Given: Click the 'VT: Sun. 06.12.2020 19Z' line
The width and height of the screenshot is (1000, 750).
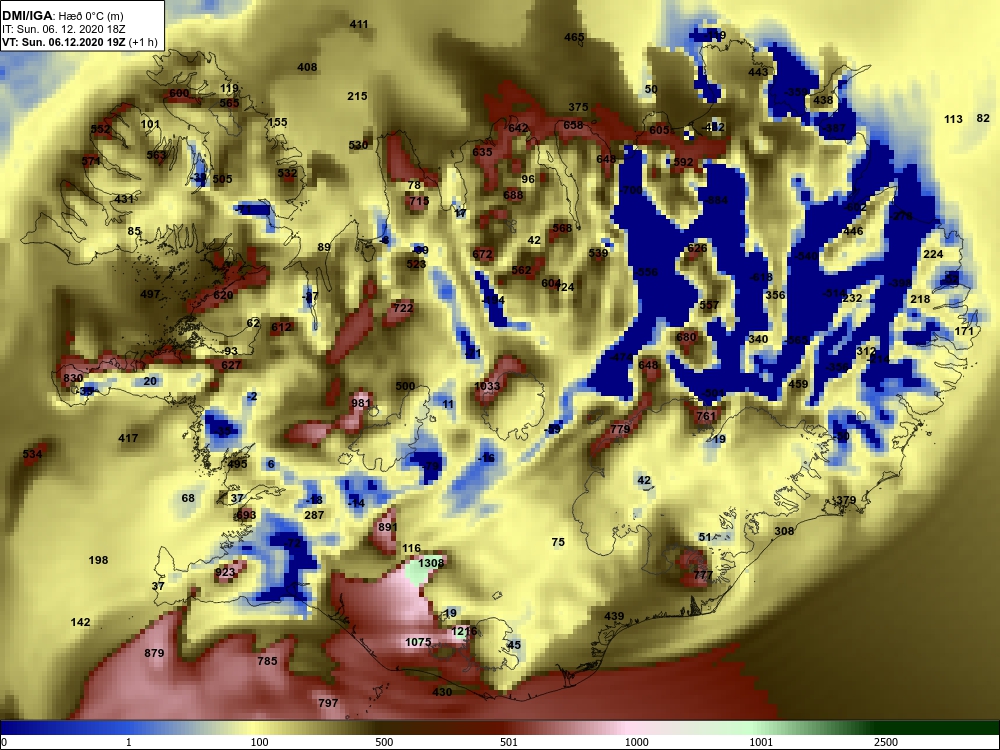Looking at the screenshot, I should [66, 42].
